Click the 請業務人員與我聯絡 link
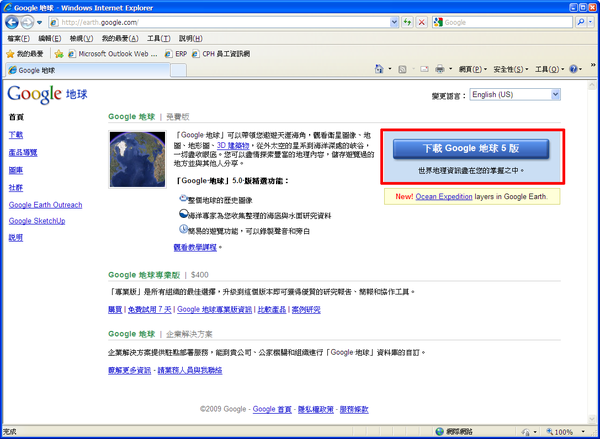This screenshot has height=439, width=600. (190, 370)
